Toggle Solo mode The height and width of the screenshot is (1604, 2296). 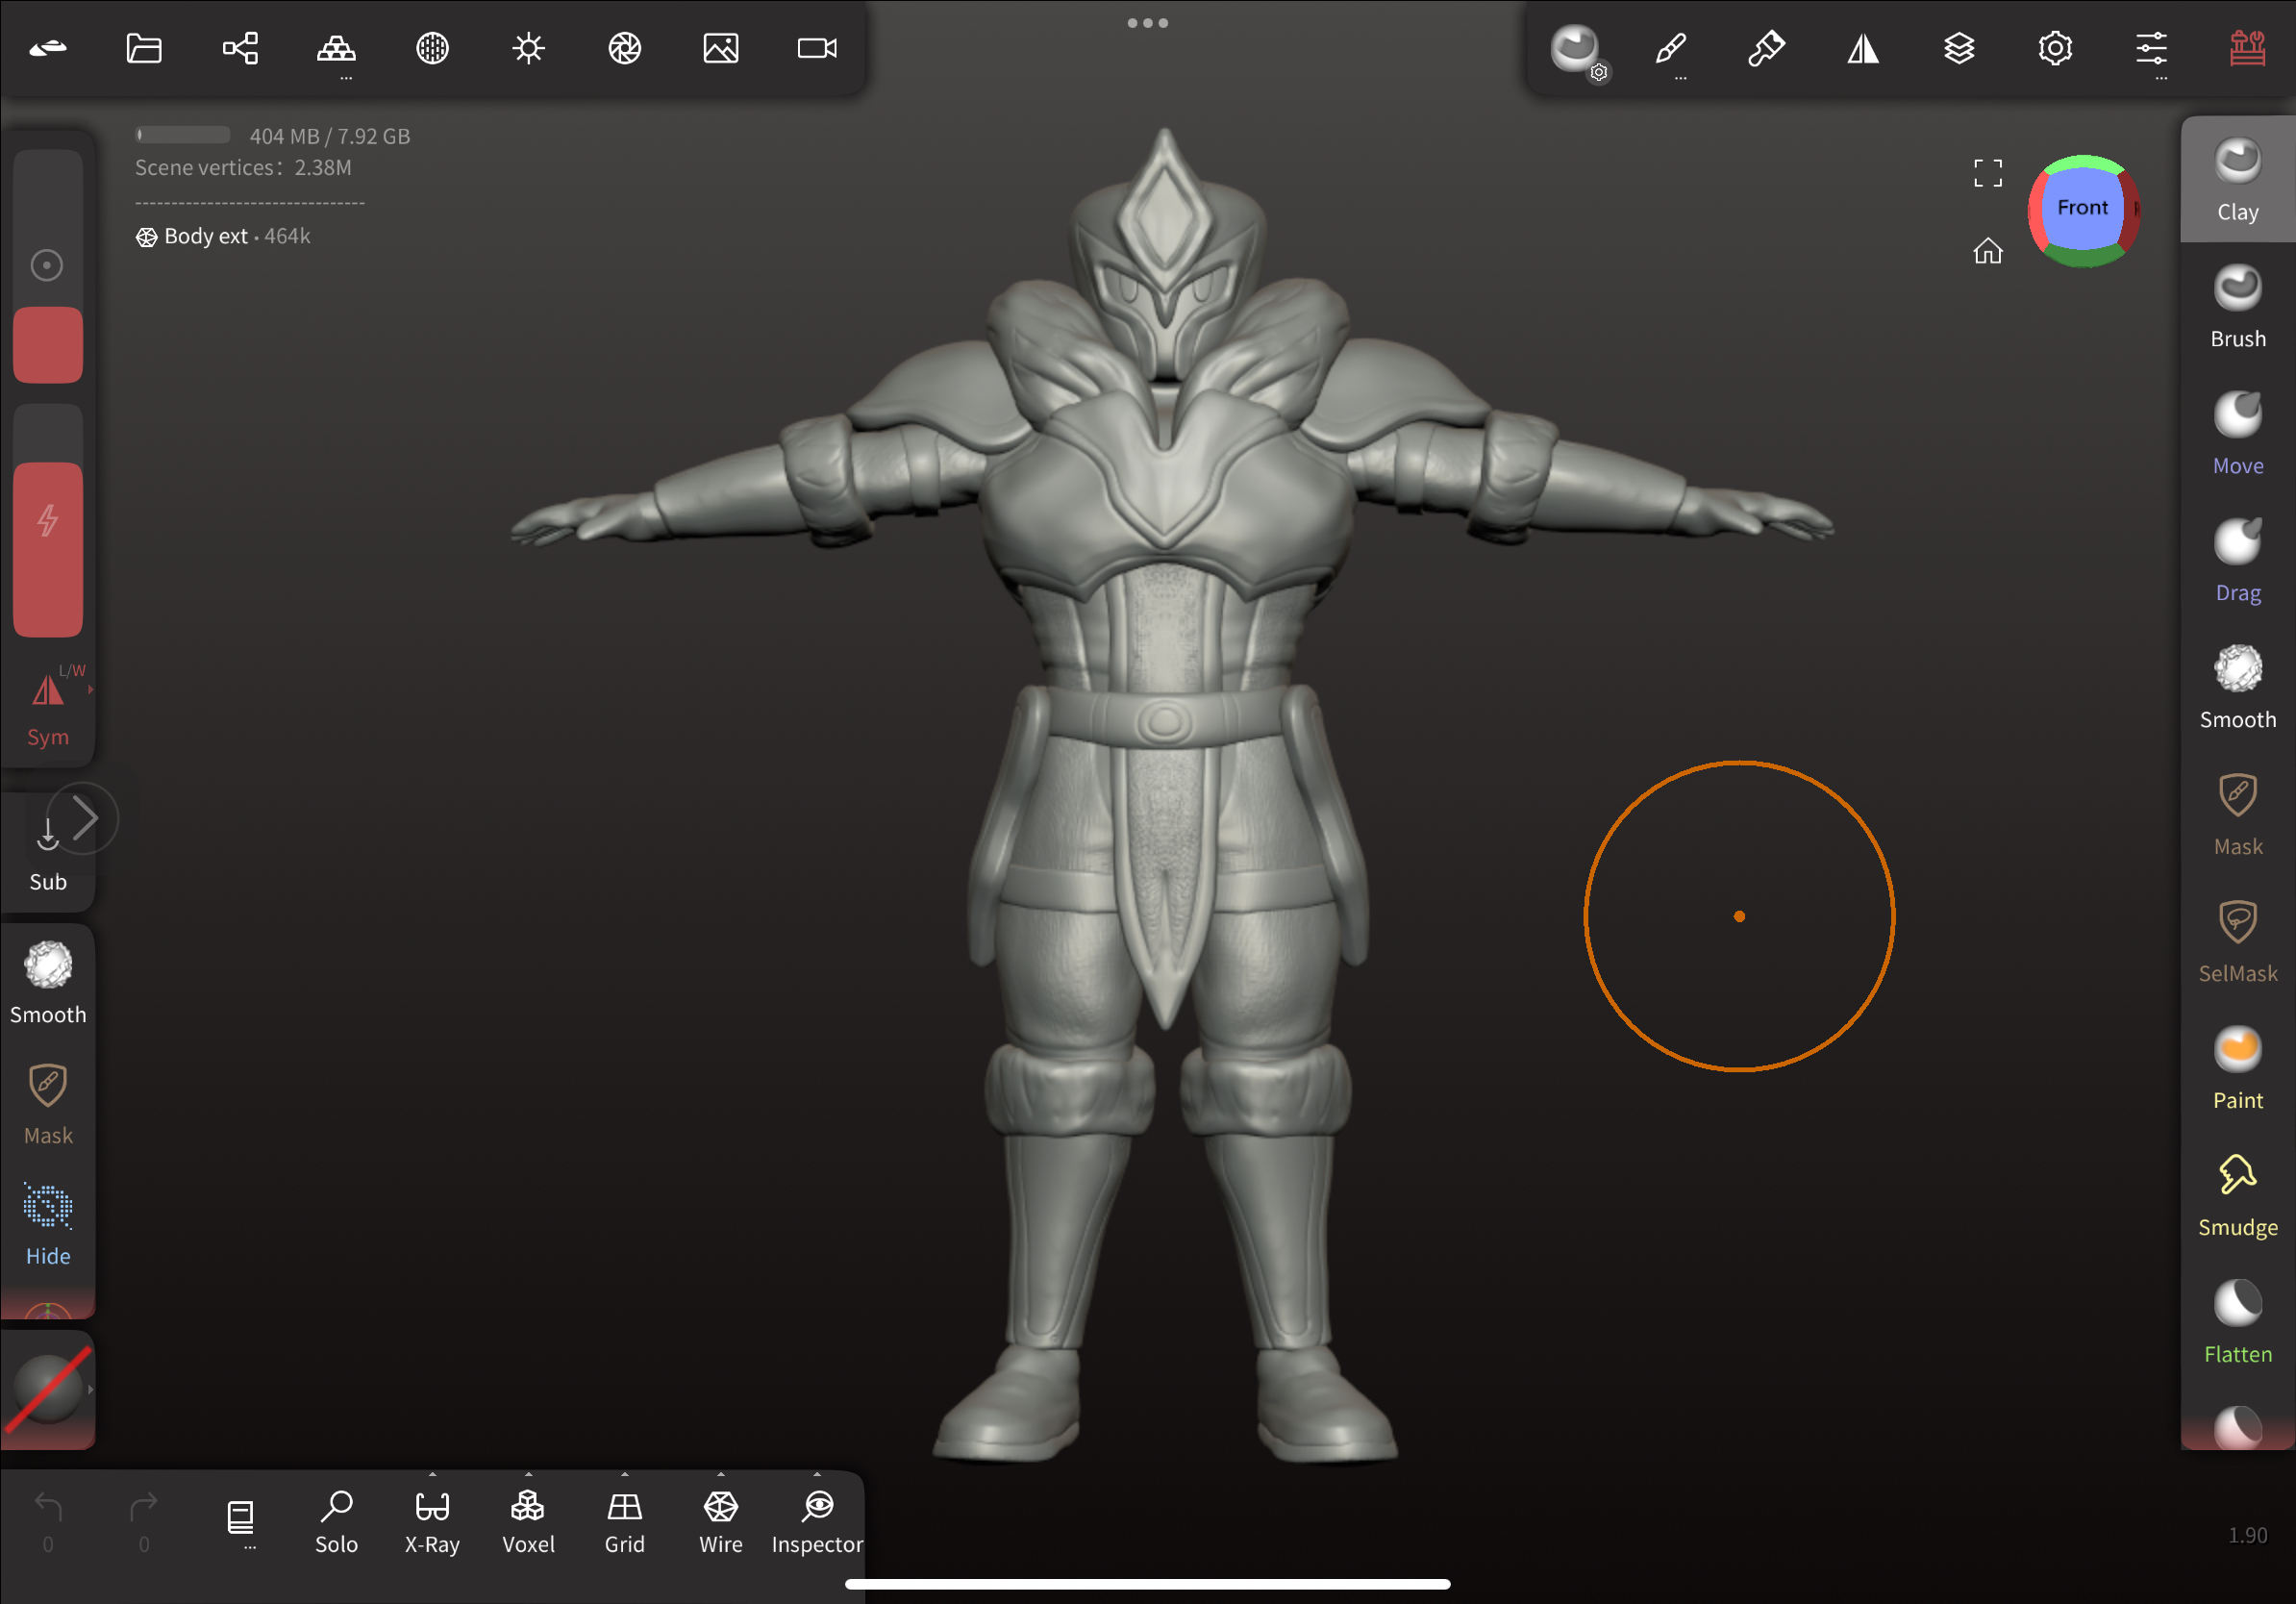click(x=336, y=1521)
